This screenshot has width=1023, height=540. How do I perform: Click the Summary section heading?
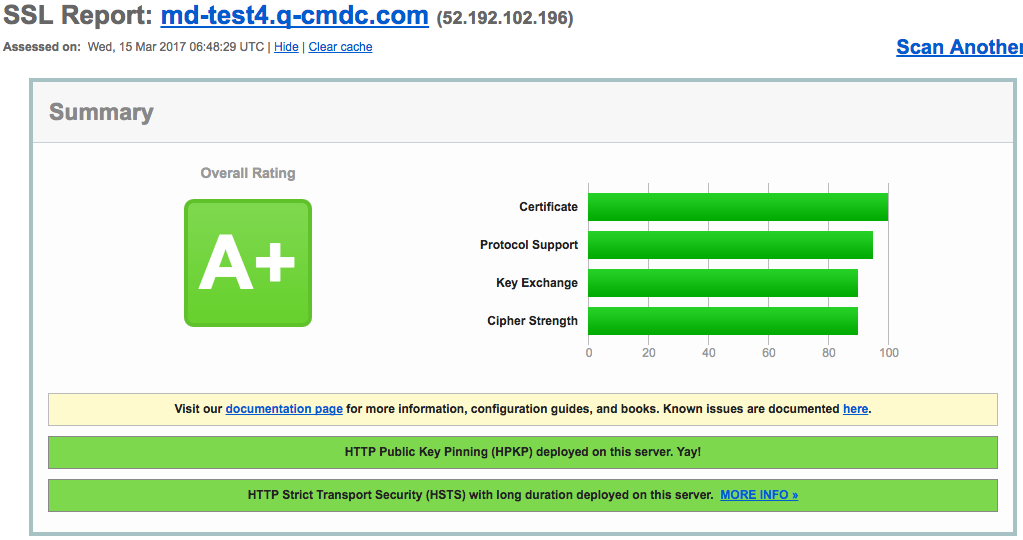101,112
